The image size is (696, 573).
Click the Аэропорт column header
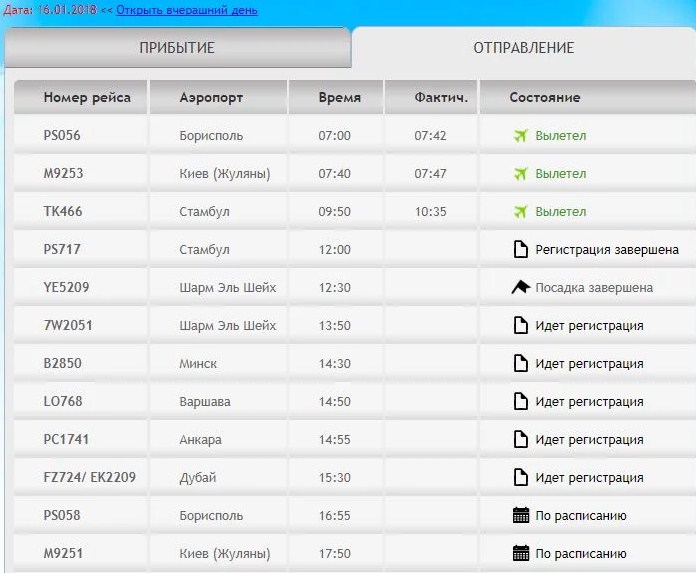pyautogui.click(x=211, y=98)
